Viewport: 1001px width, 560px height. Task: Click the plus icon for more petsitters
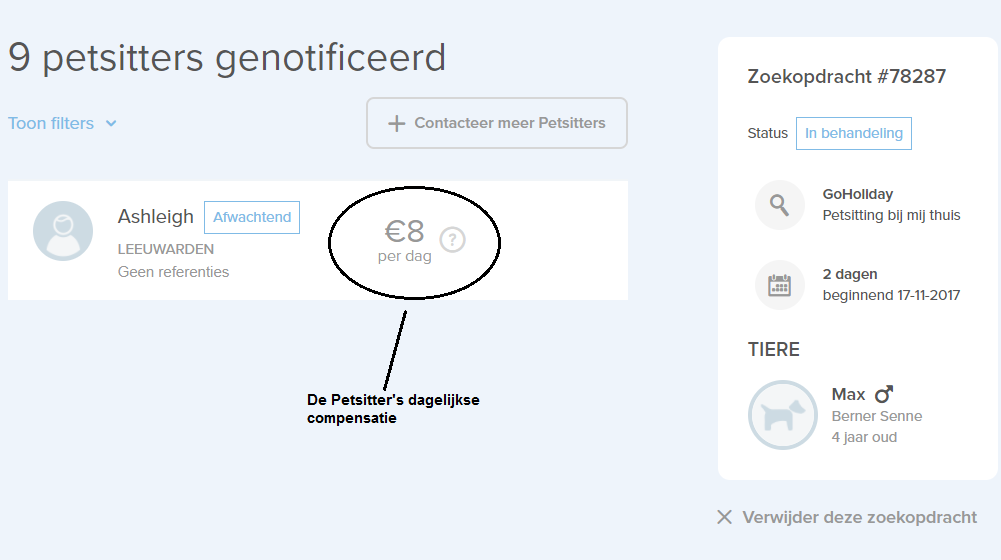(x=396, y=123)
